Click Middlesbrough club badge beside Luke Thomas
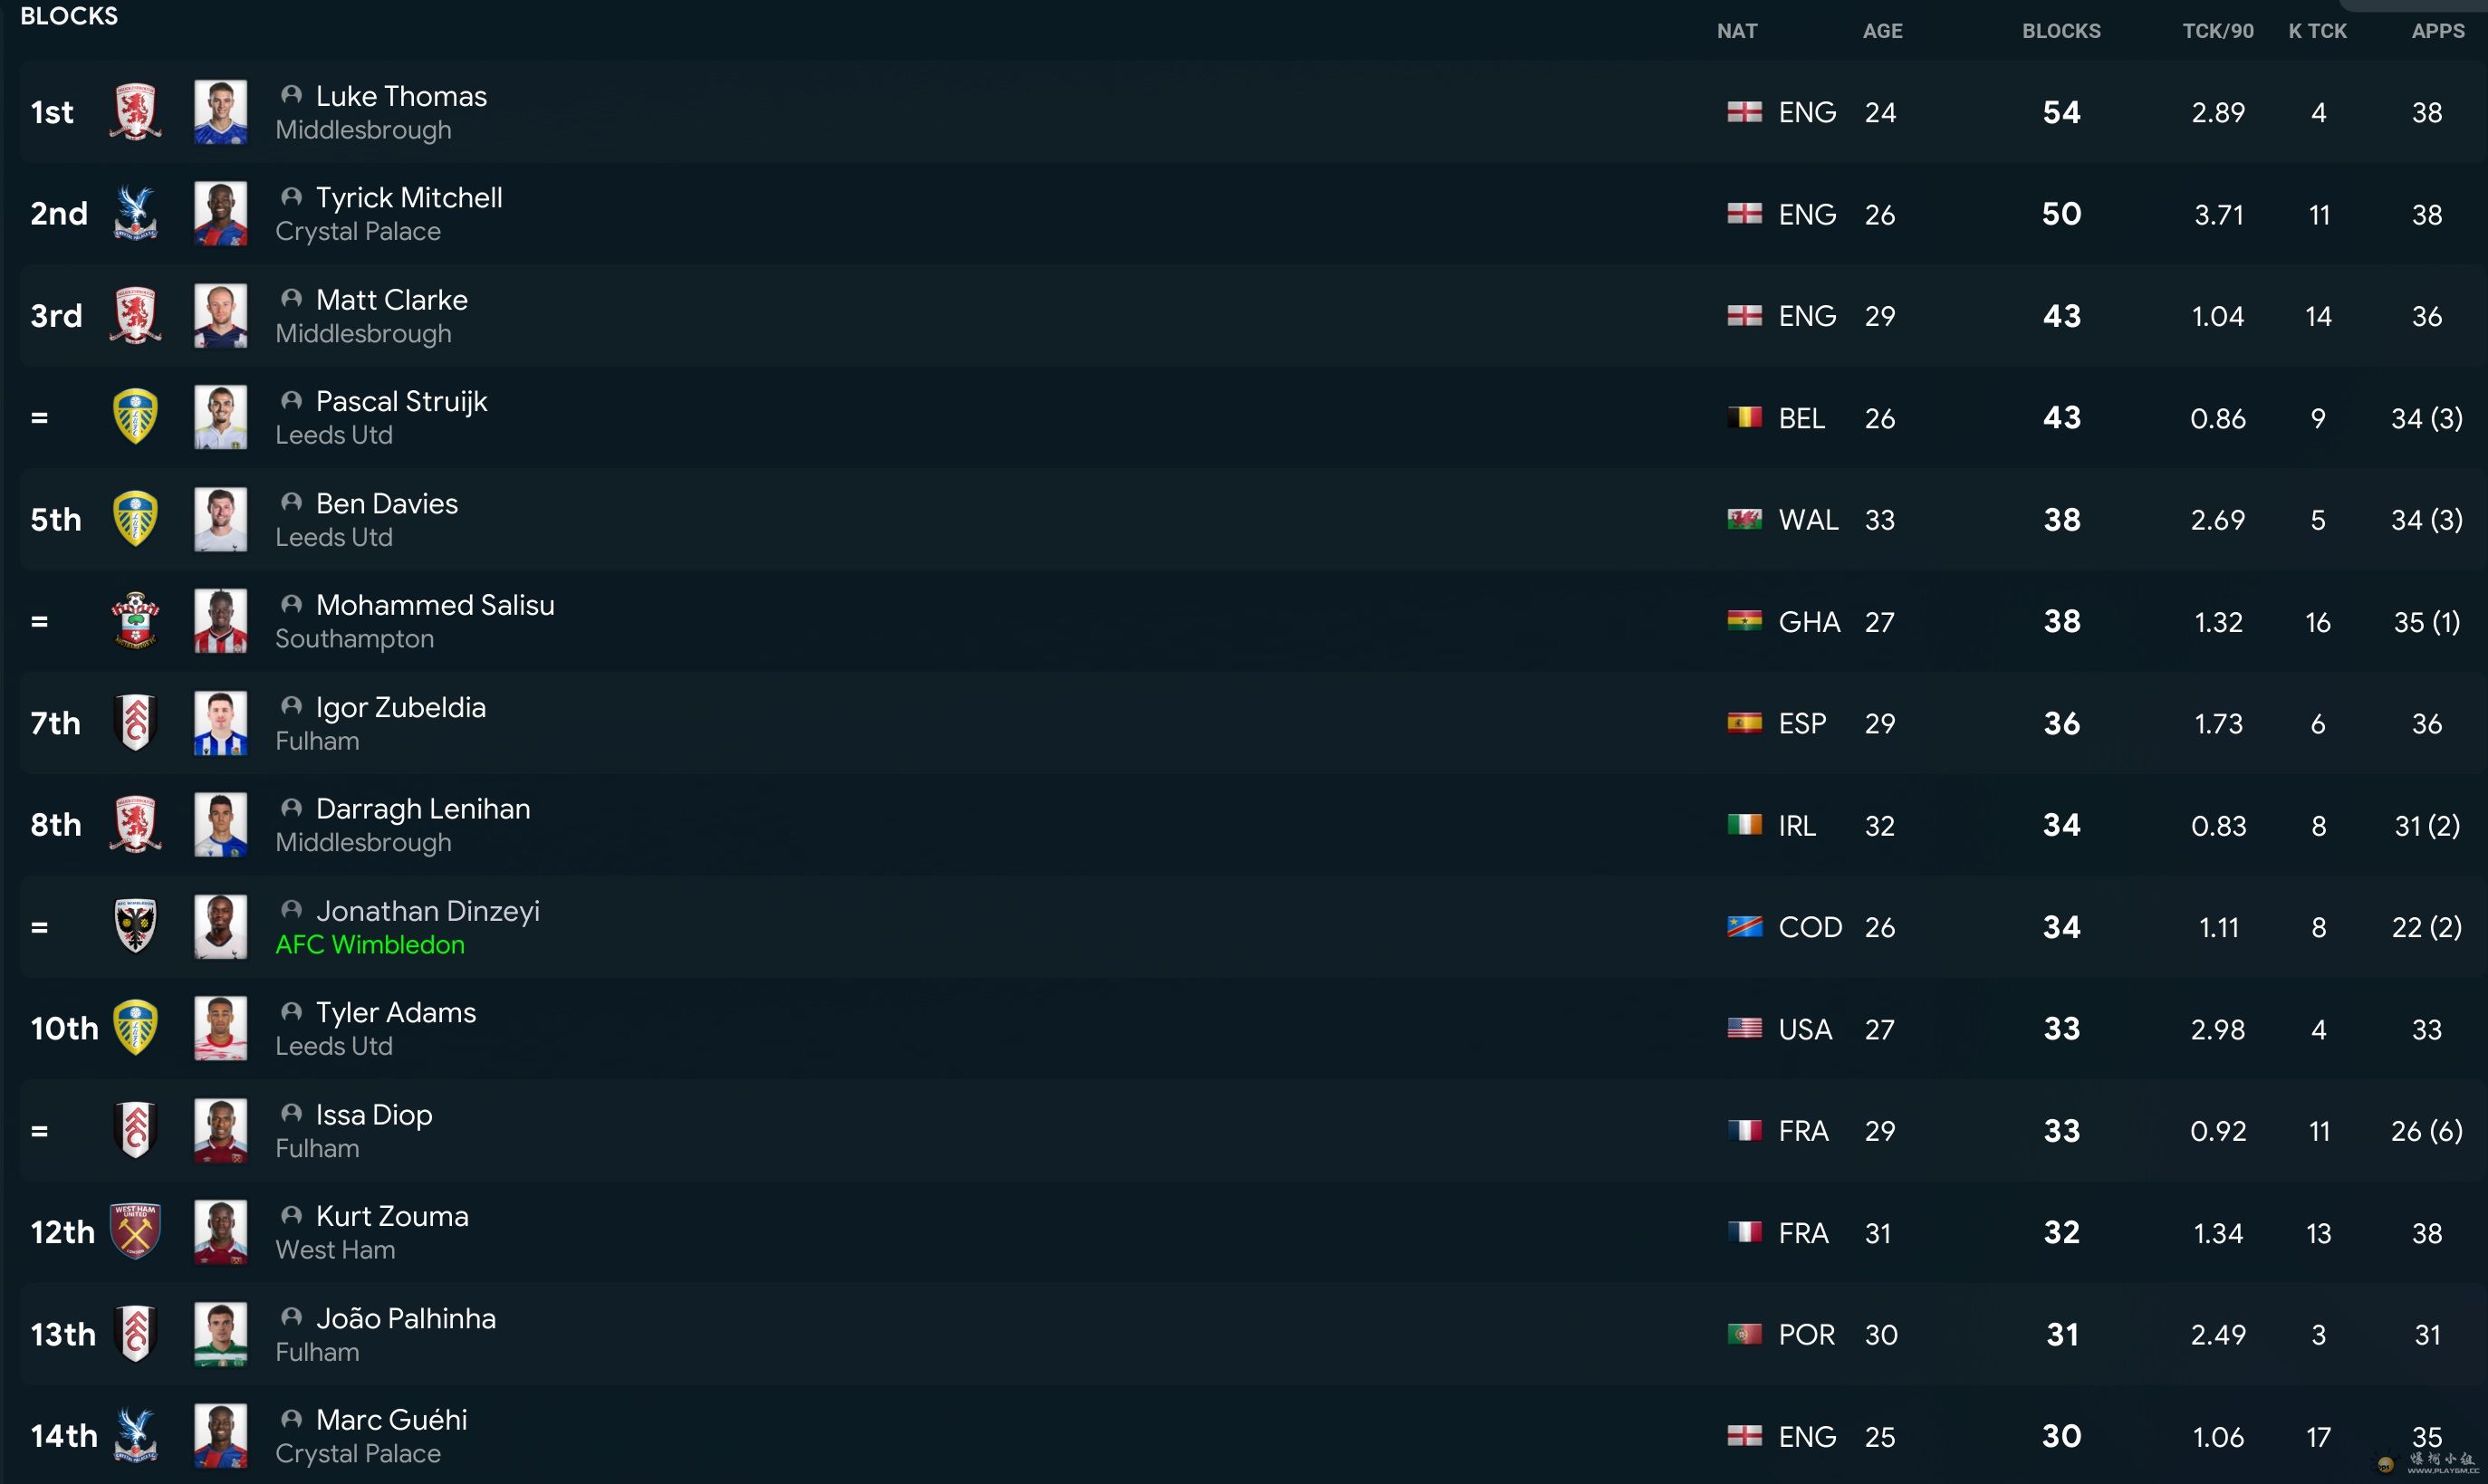The height and width of the screenshot is (1484, 2488). point(135,112)
